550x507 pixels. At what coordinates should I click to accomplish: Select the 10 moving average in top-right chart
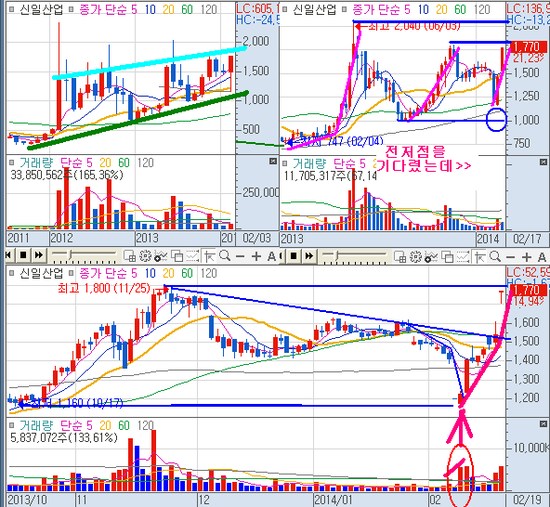click(x=423, y=9)
